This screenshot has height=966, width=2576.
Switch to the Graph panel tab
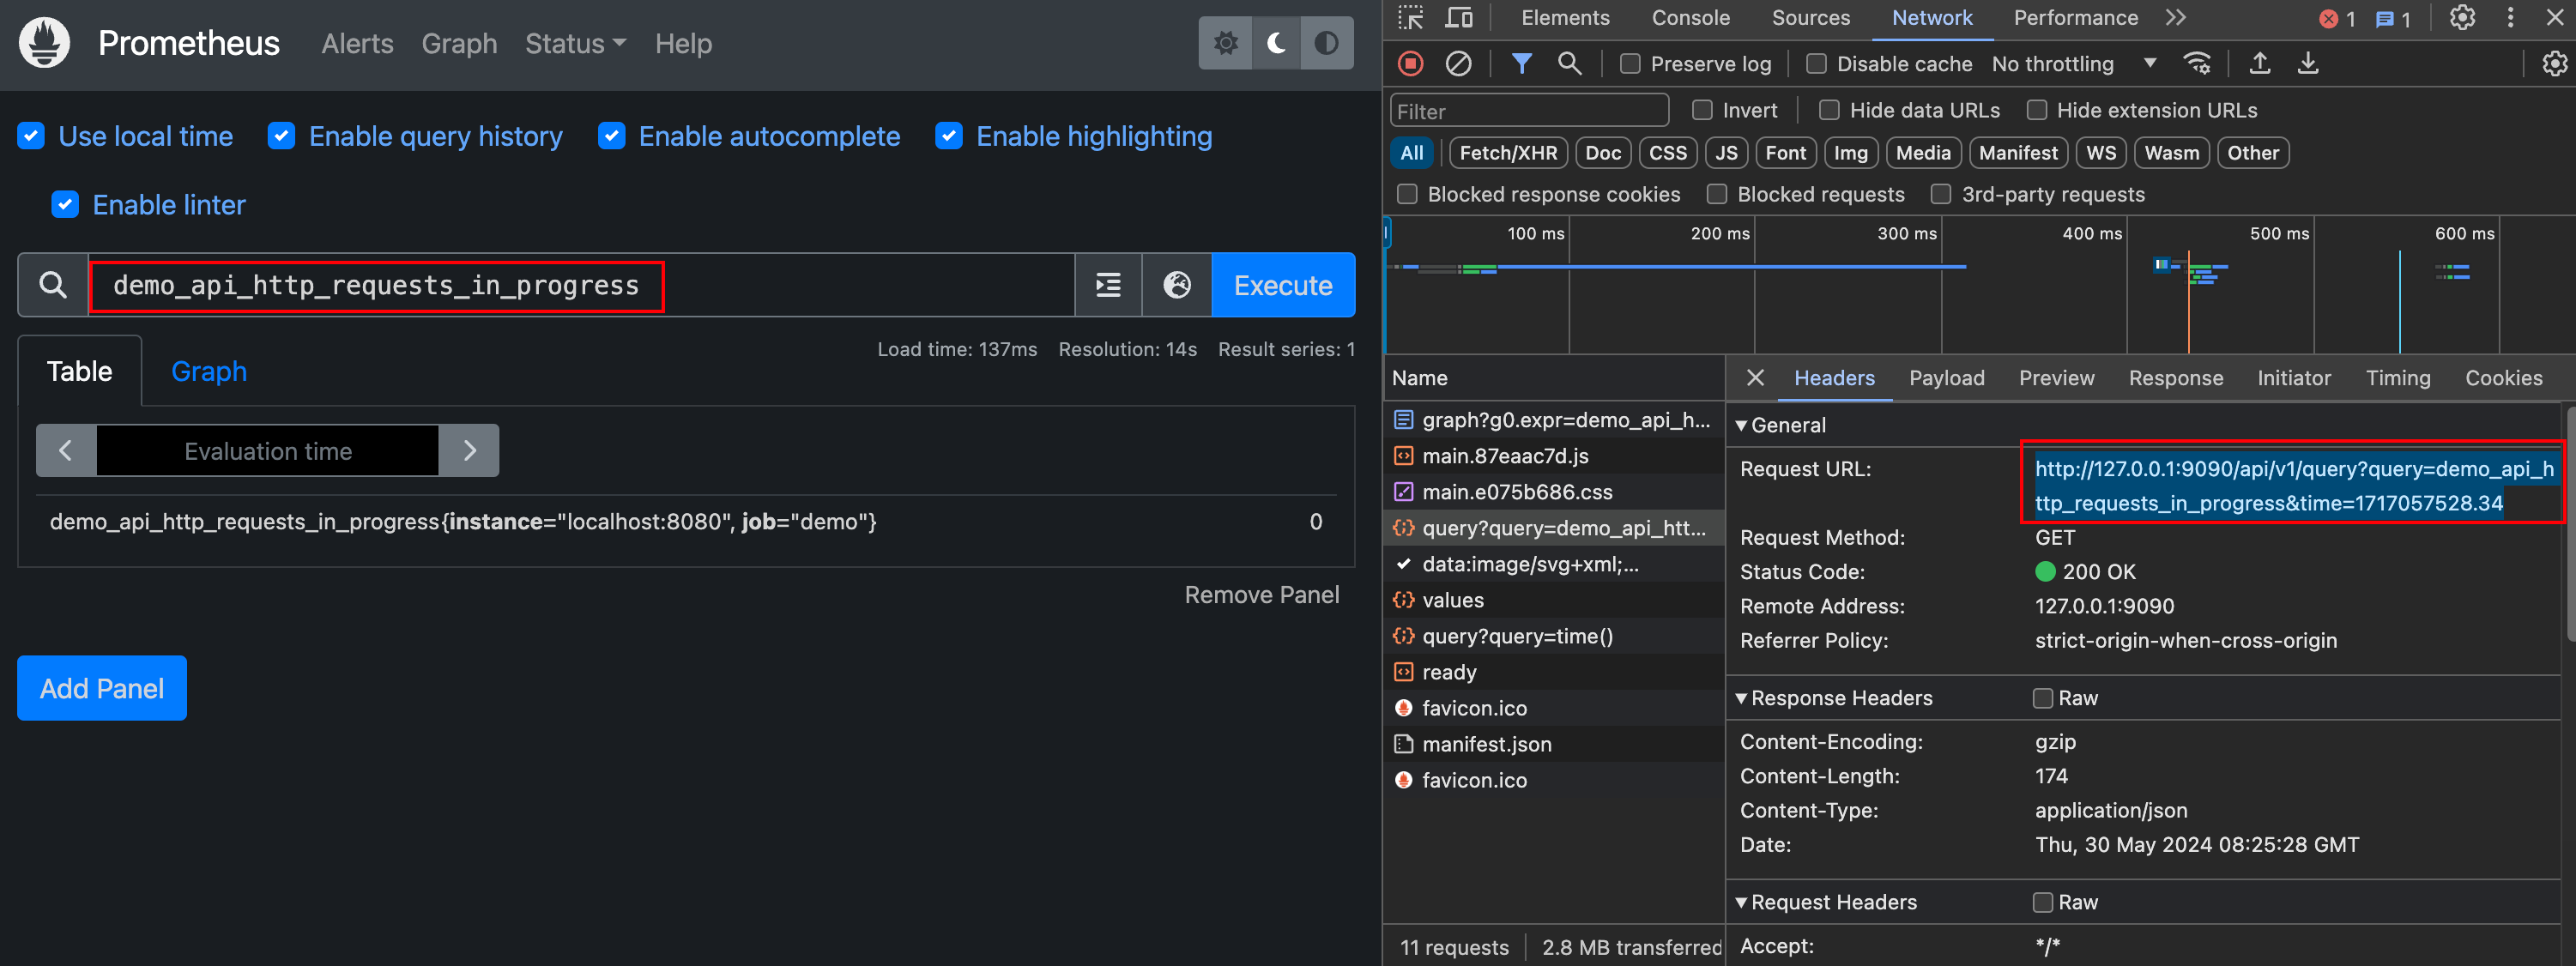click(x=209, y=371)
